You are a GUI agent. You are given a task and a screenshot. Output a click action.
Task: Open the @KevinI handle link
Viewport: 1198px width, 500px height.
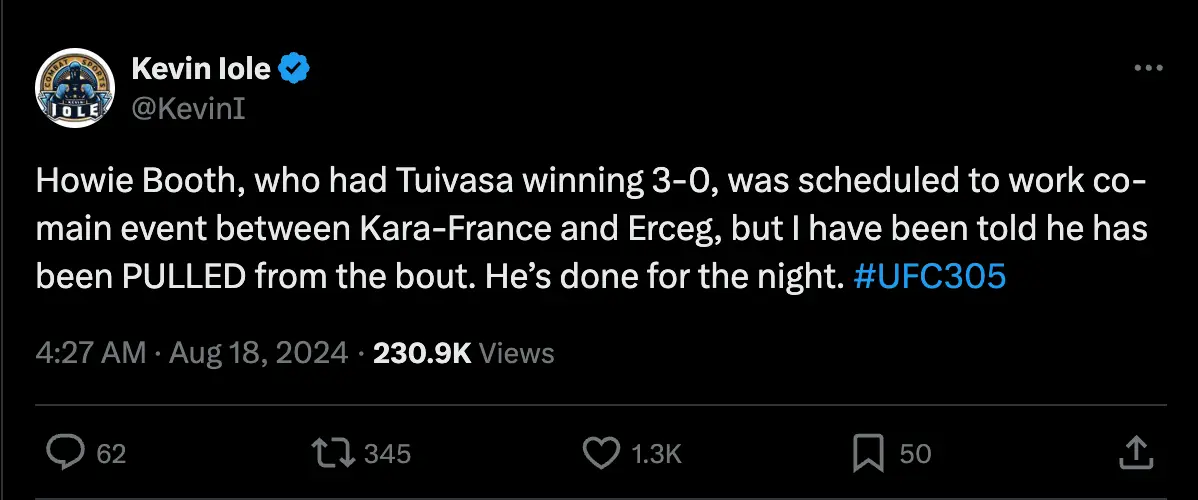[188, 107]
